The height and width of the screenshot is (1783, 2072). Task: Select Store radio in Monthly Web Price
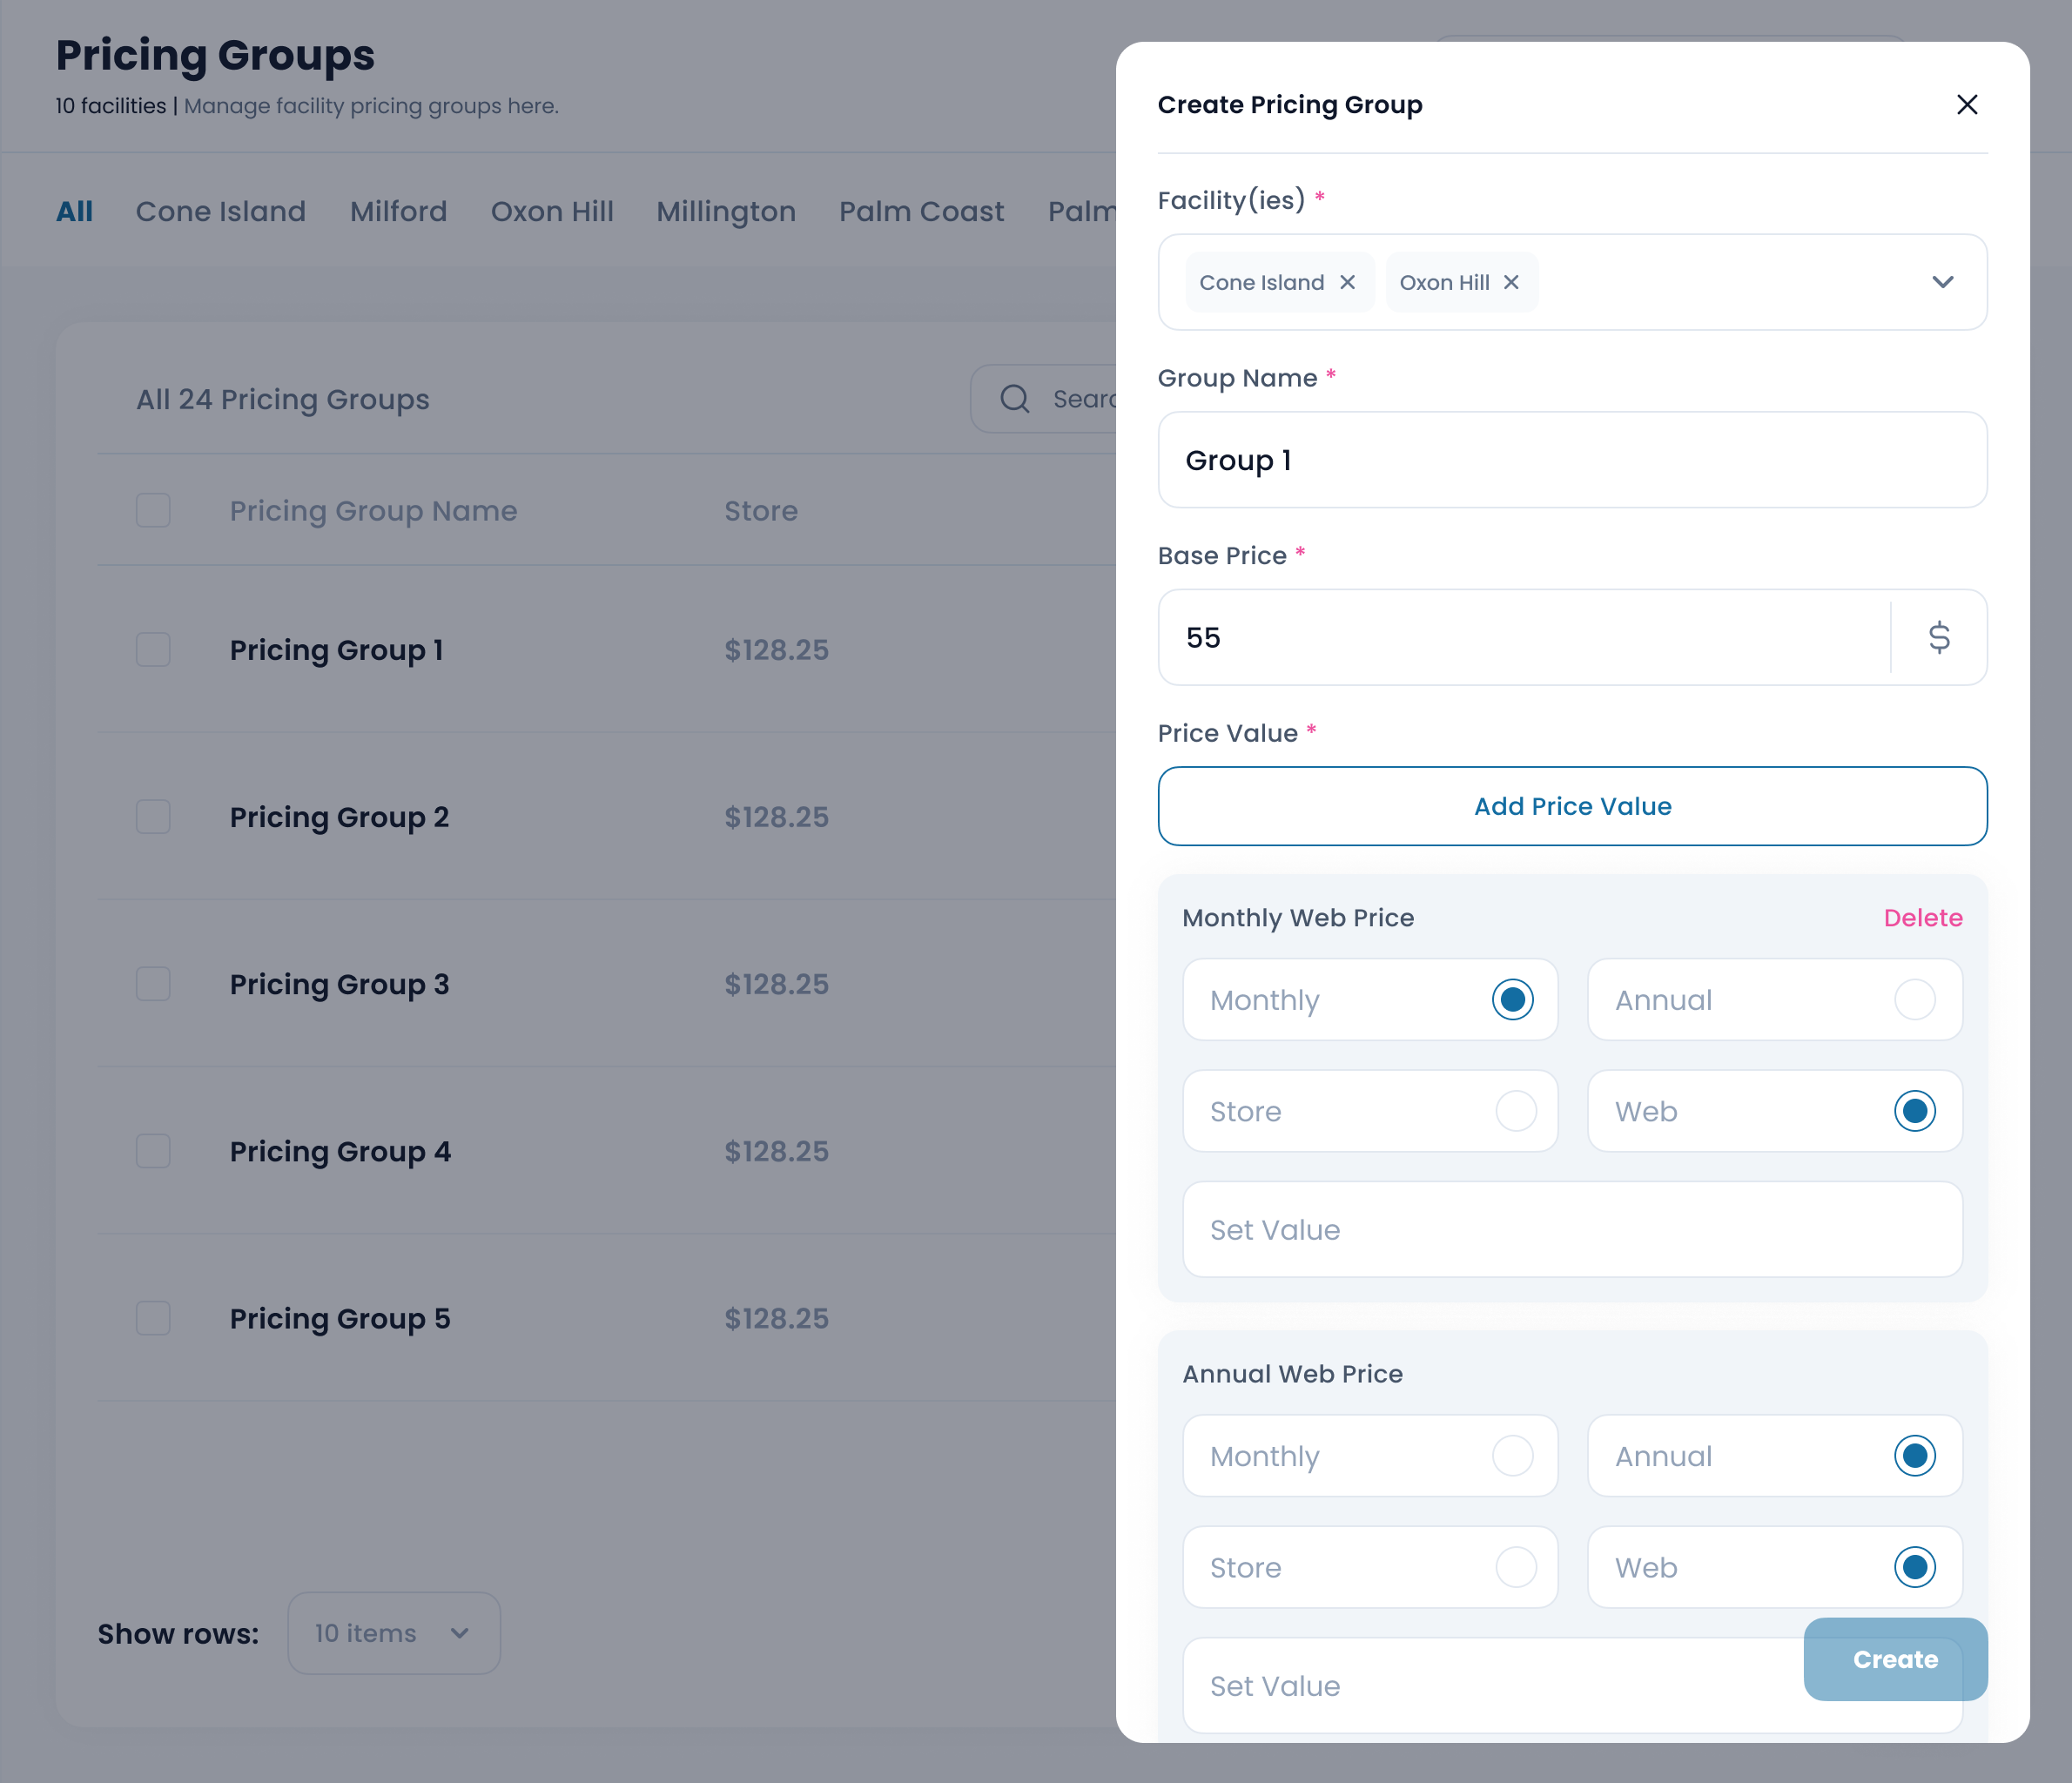(1515, 1111)
